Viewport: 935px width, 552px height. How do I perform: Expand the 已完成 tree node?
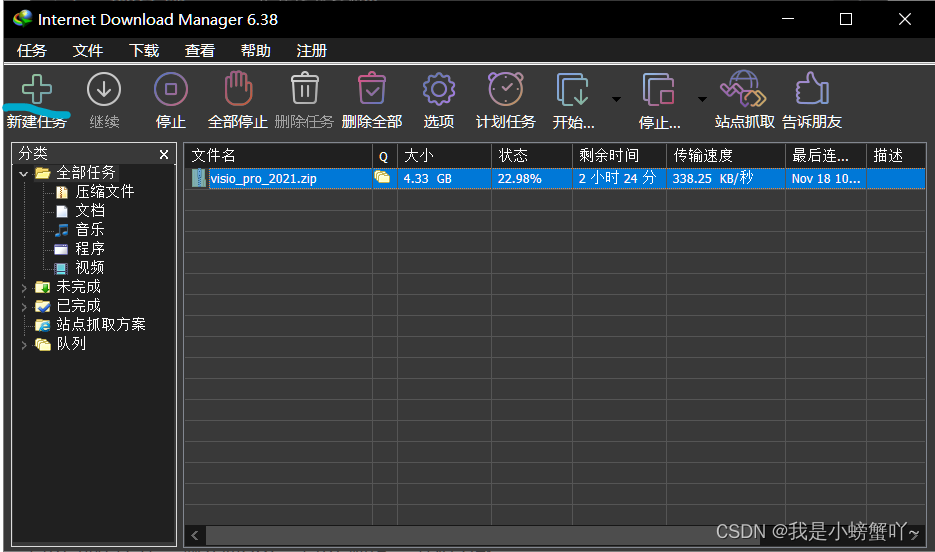point(24,307)
